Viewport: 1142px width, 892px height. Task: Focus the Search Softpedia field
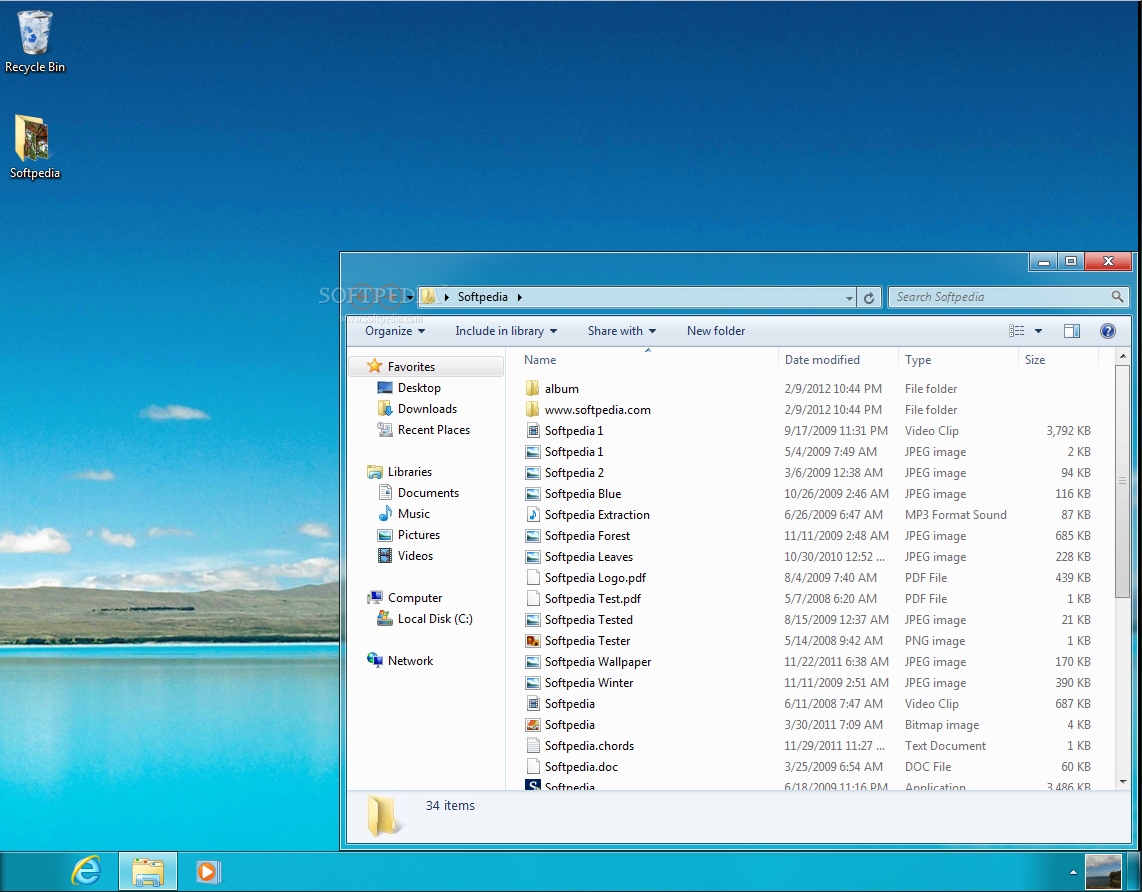pyautogui.click(x=1009, y=296)
